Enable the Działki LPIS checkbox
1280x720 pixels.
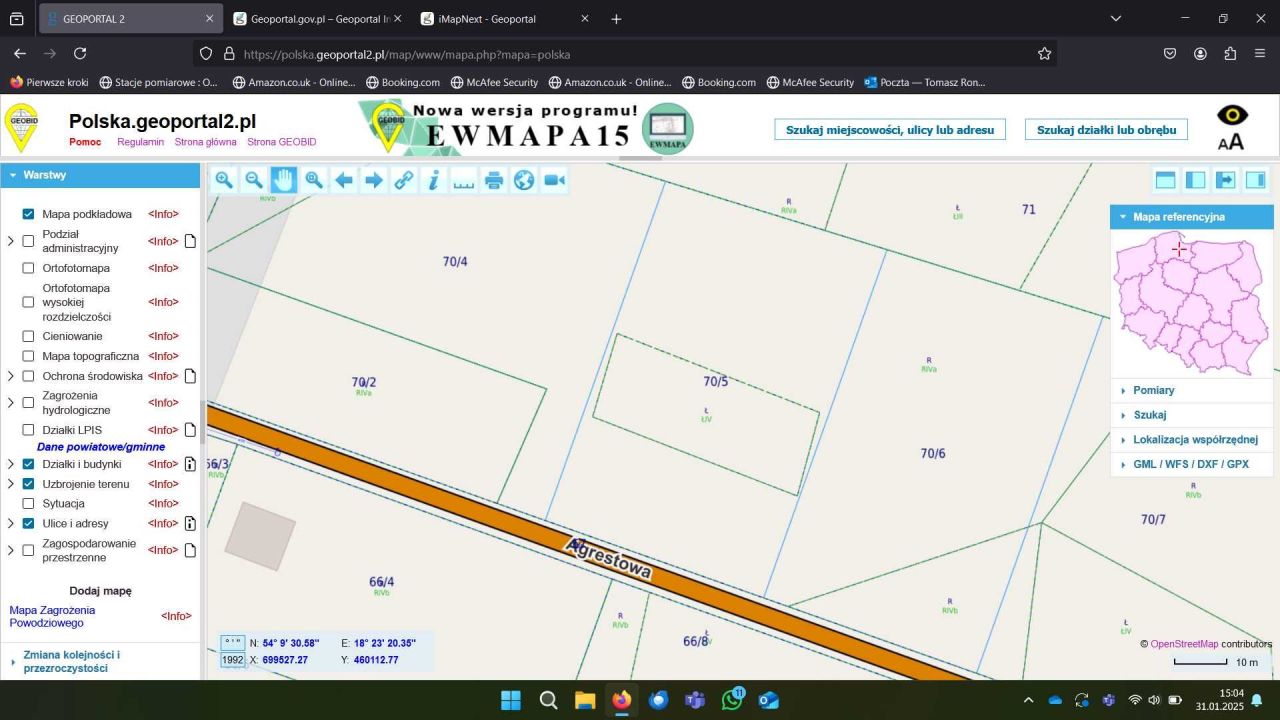(28, 430)
